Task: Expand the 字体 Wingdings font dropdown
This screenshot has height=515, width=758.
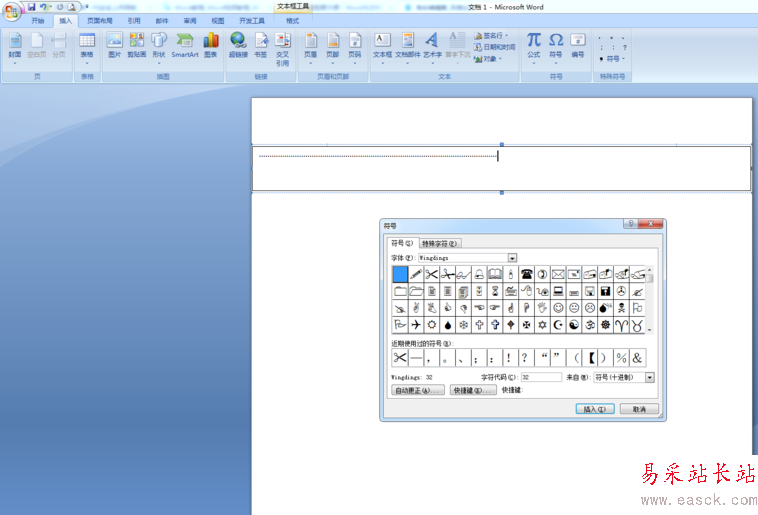Action: [x=512, y=258]
